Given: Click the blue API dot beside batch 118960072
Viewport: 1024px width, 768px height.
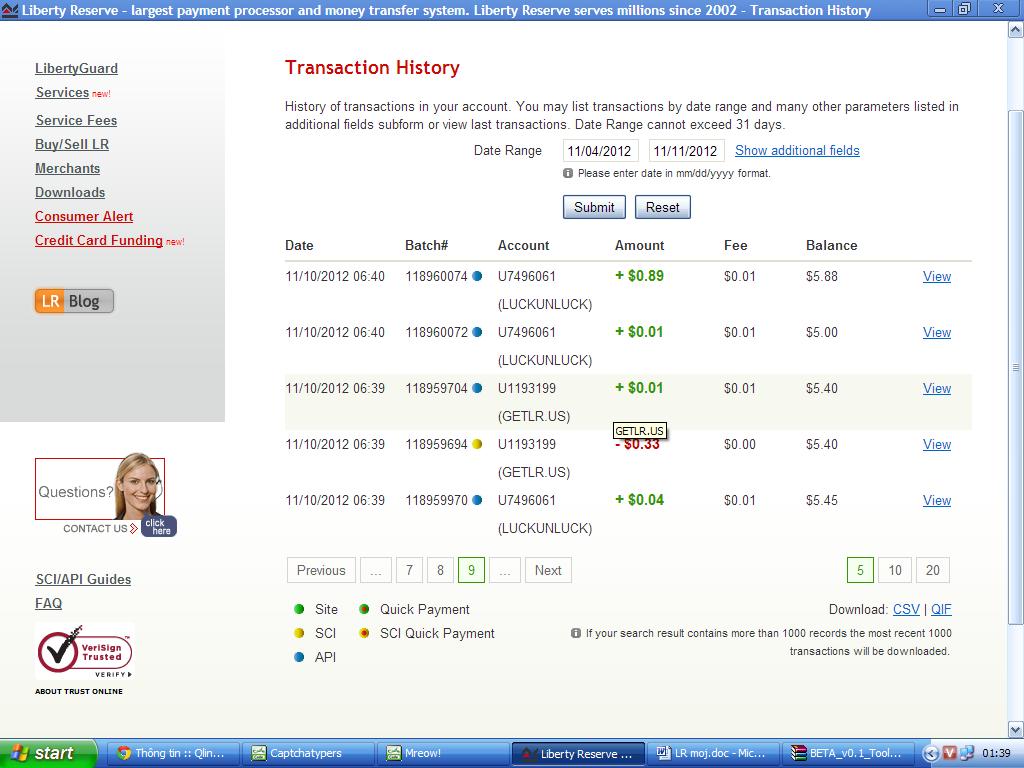Looking at the screenshot, I should point(477,332).
